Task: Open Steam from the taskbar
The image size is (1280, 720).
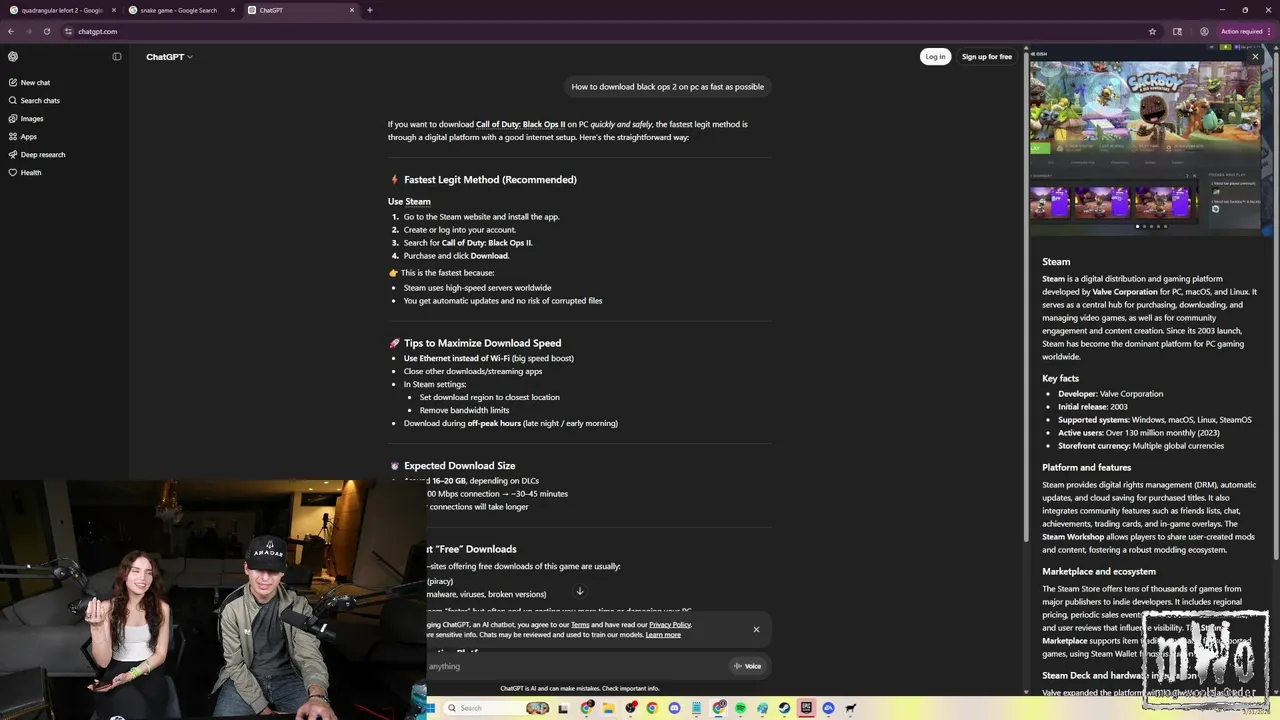Action: pyautogui.click(x=784, y=708)
